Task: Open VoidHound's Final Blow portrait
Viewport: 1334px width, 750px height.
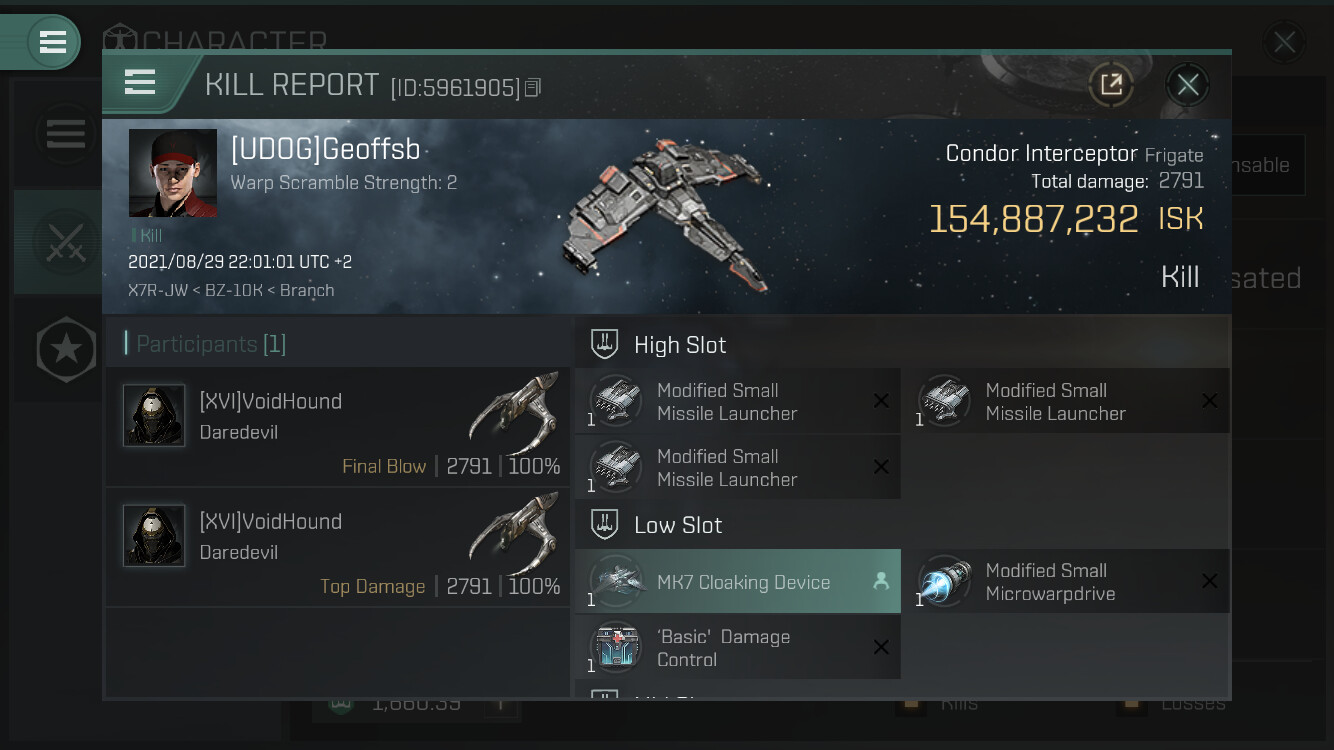Action: click(x=154, y=415)
